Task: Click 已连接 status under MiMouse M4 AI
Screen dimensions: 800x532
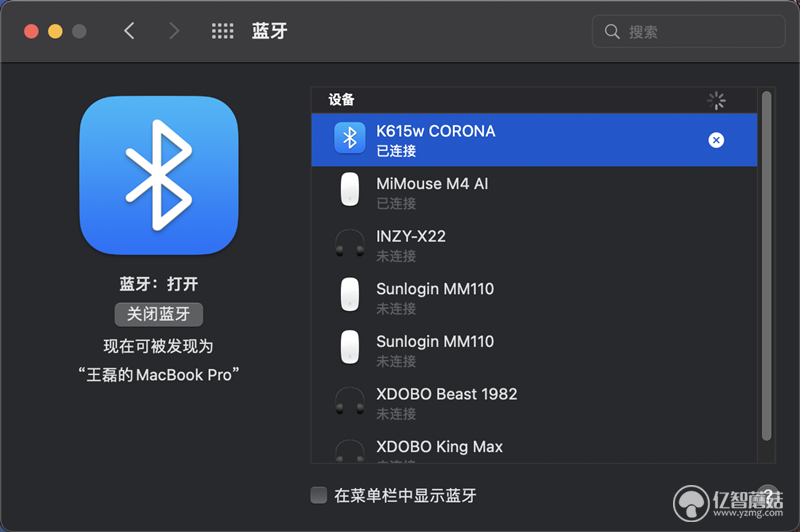Action: [x=396, y=204]
